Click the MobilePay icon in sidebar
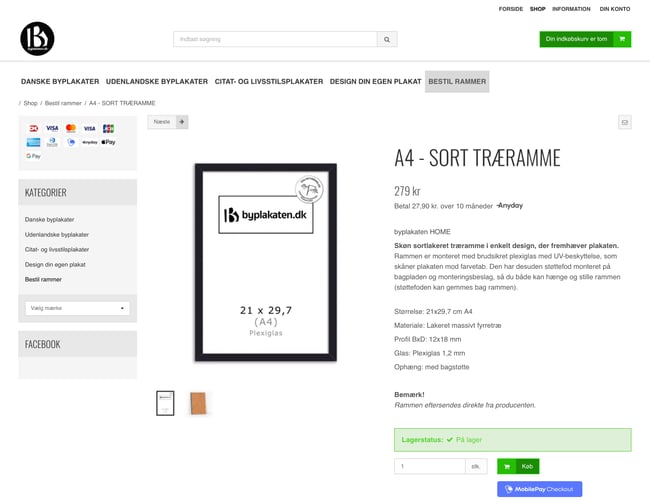Image resolution: width=650 pixels, height=500 pixels. coord(71,142)
